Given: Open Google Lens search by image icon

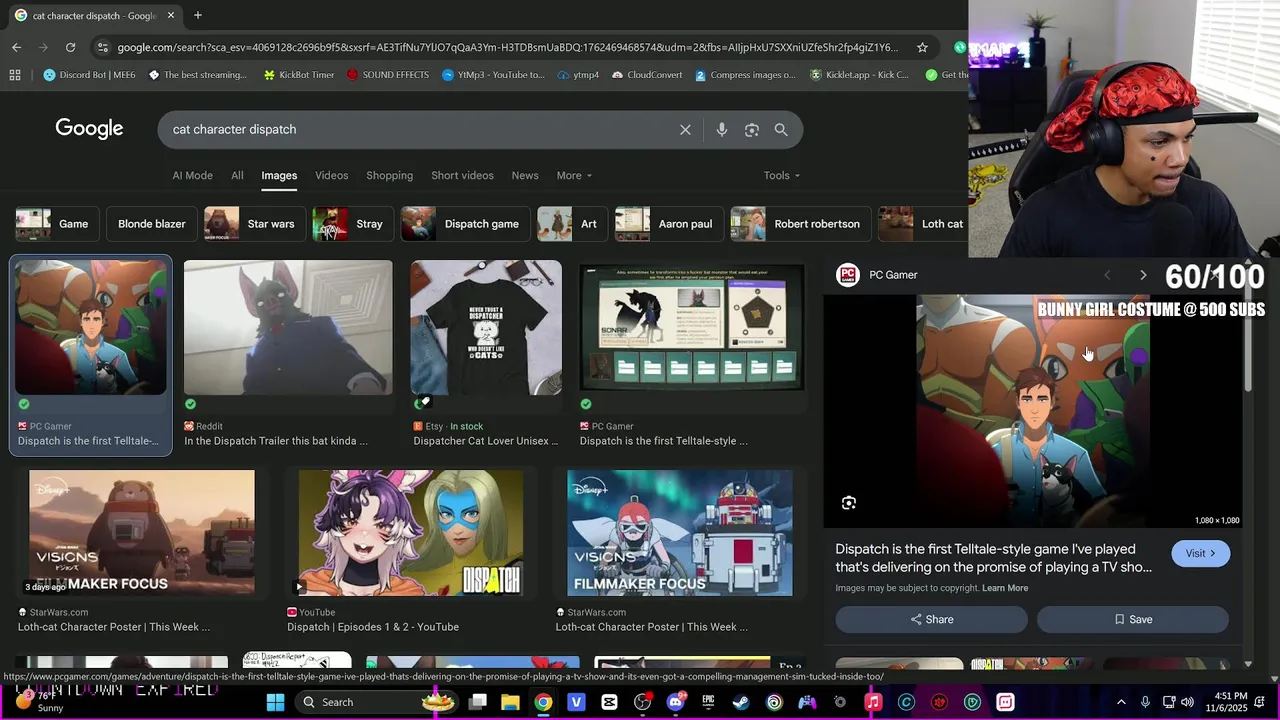Looking at the screenshot, I should tap(751, 130).
